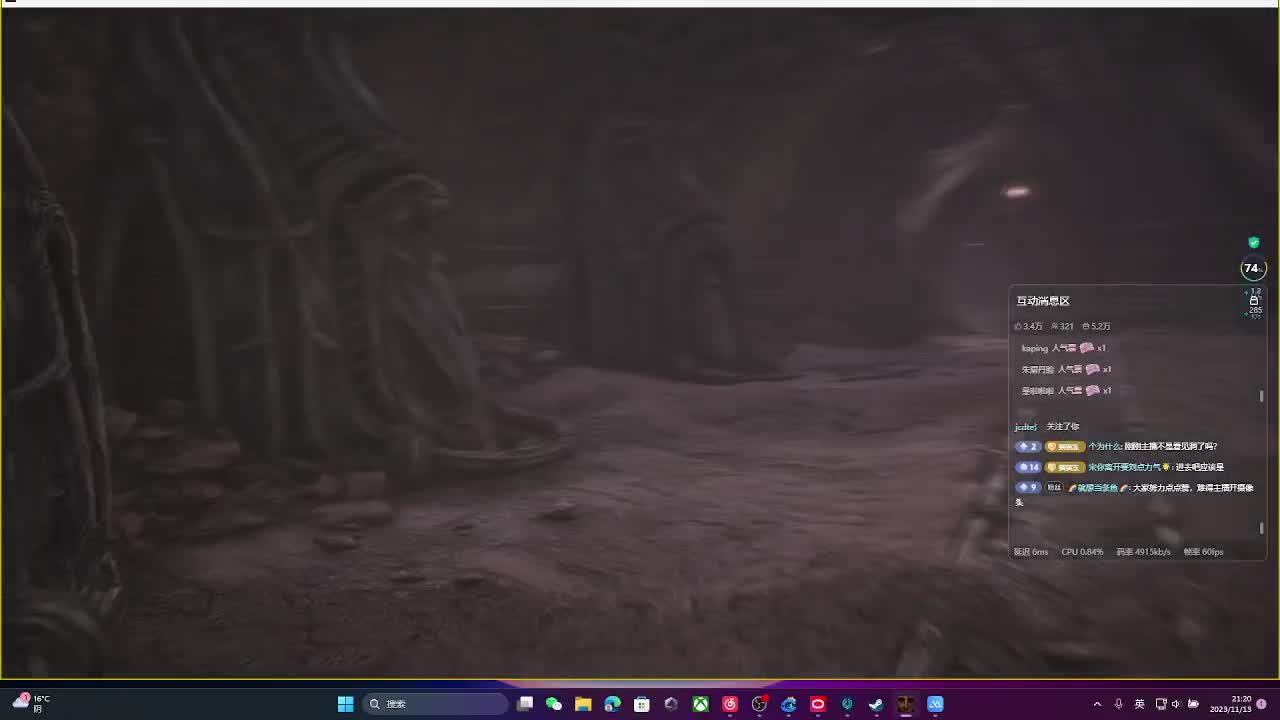Launch Microsoft Edge from the taskbar
1280x720 pixels.
click(612, 704)
